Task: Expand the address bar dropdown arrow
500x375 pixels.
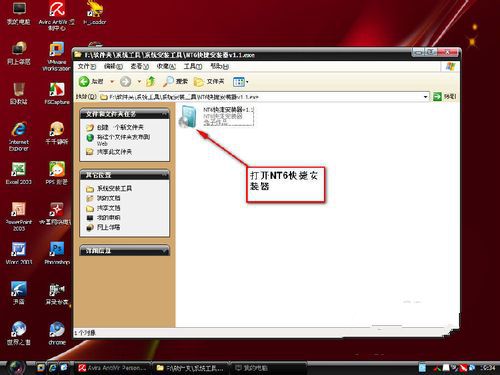Action: point(425,97)
